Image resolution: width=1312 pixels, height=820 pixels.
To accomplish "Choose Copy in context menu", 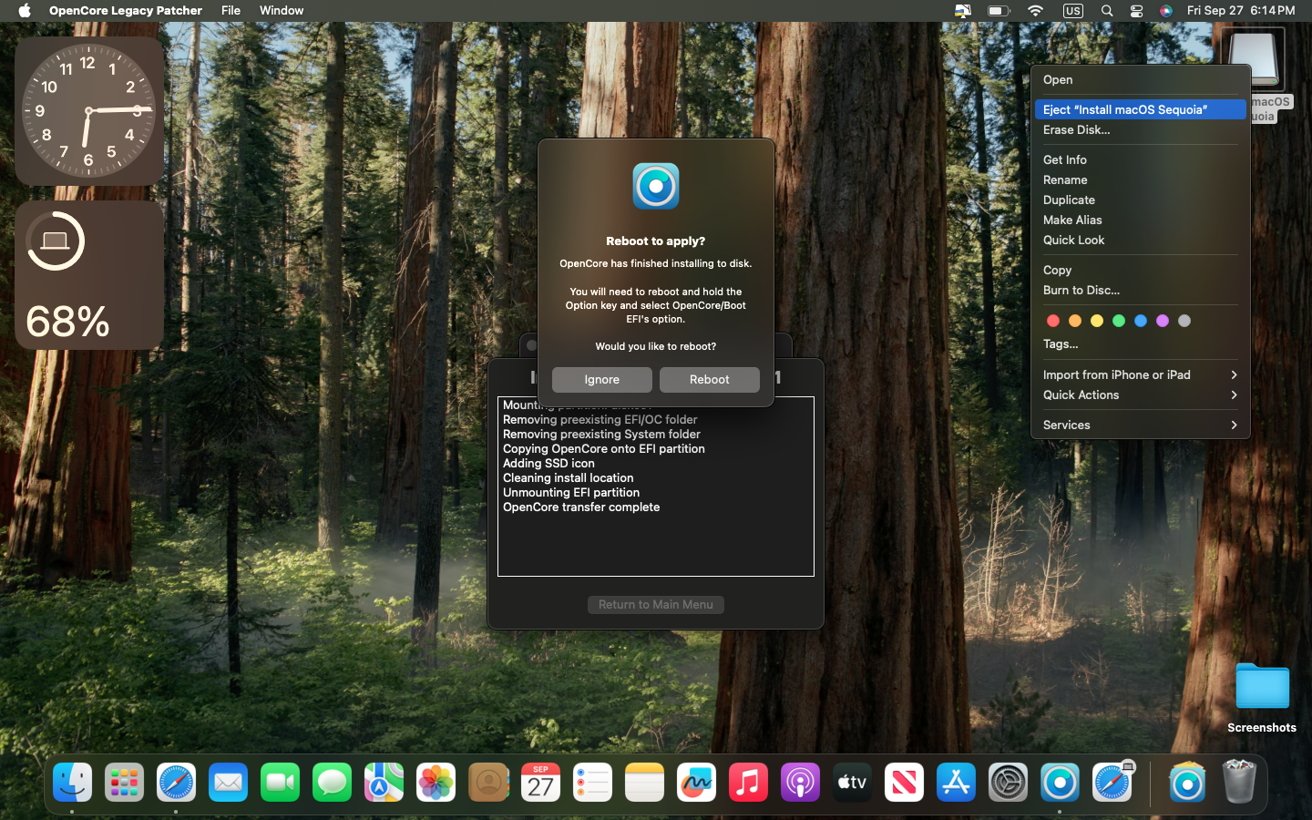I will [x=1140, y=270].
